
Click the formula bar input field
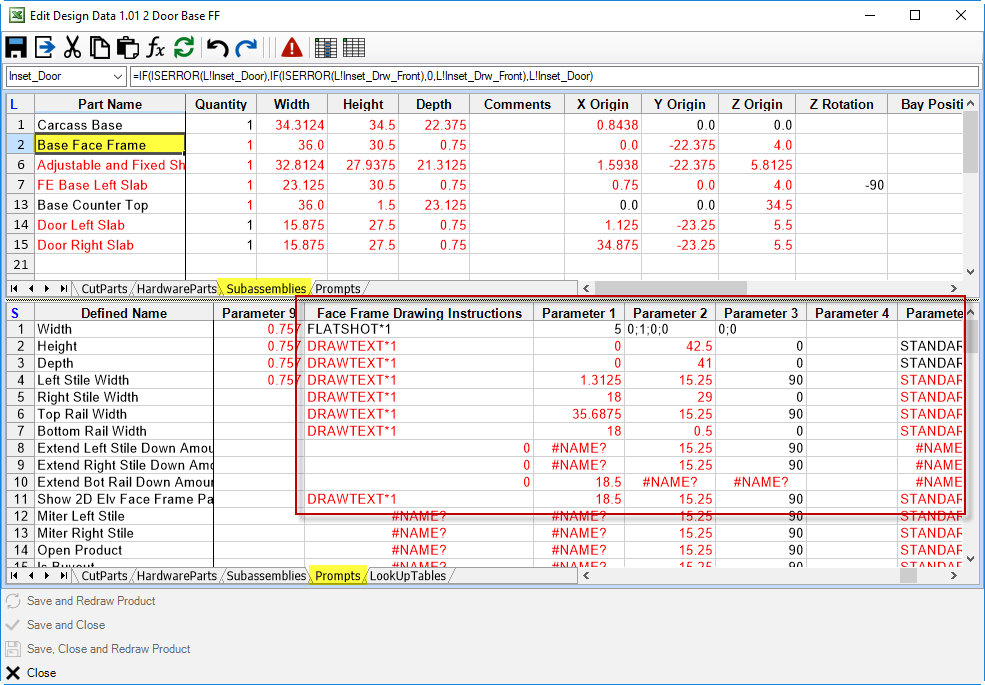pyautogui.click(x=553, y=77)
